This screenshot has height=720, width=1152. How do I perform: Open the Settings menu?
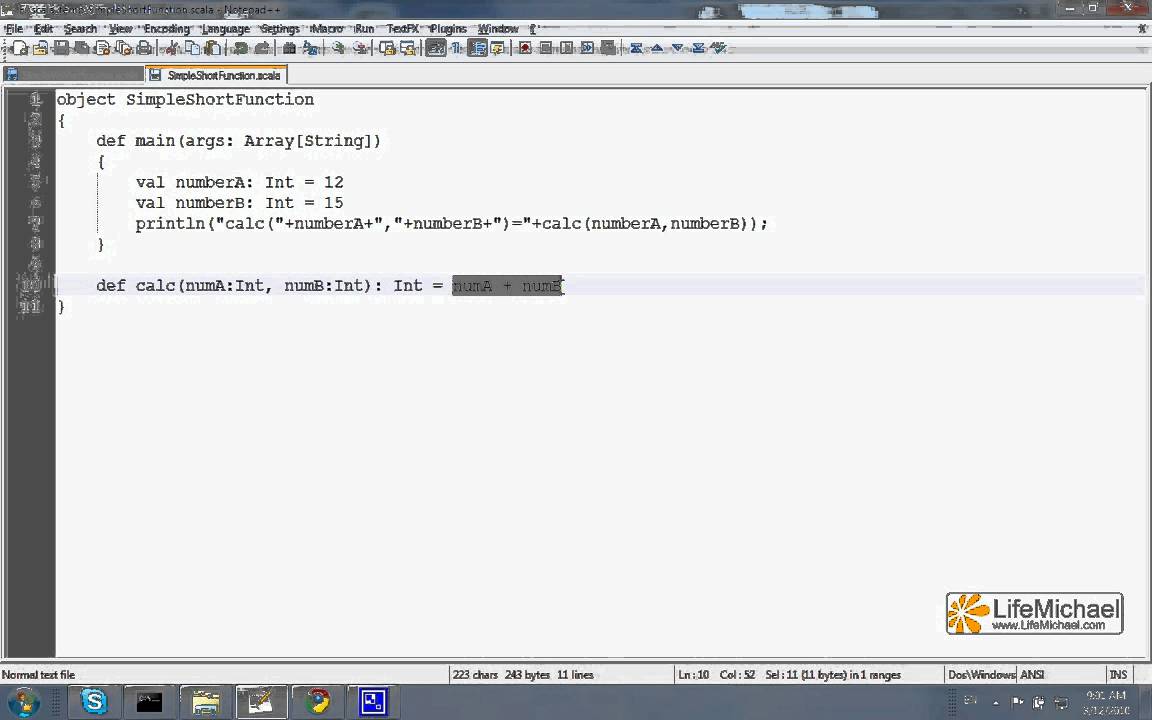click(280, 29)
